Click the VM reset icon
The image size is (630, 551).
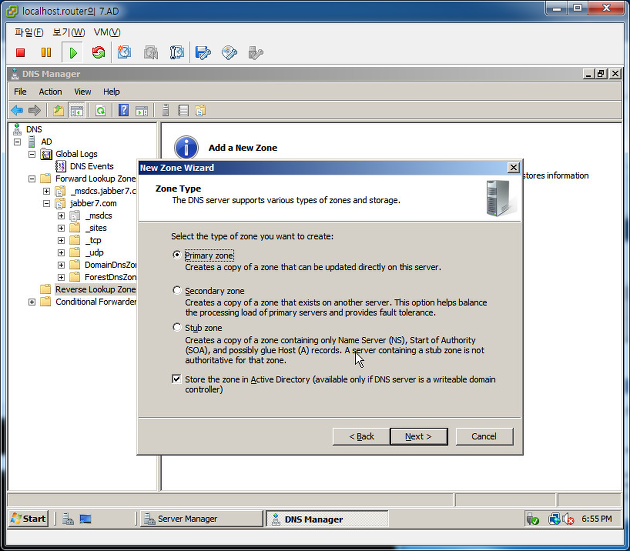[98, 53]
